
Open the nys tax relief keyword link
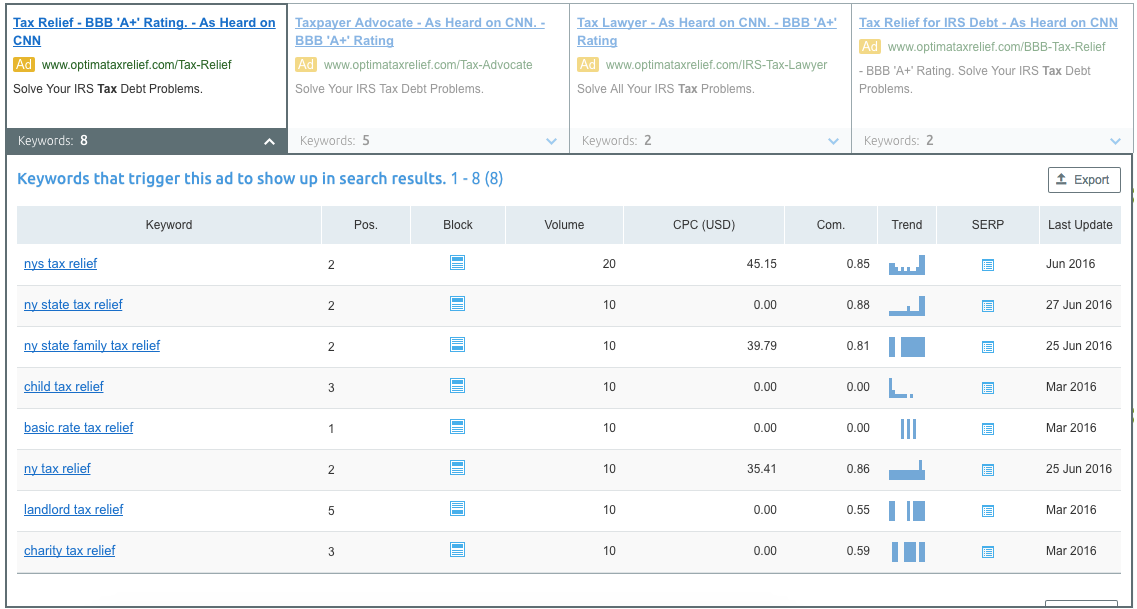pos(60,263)
